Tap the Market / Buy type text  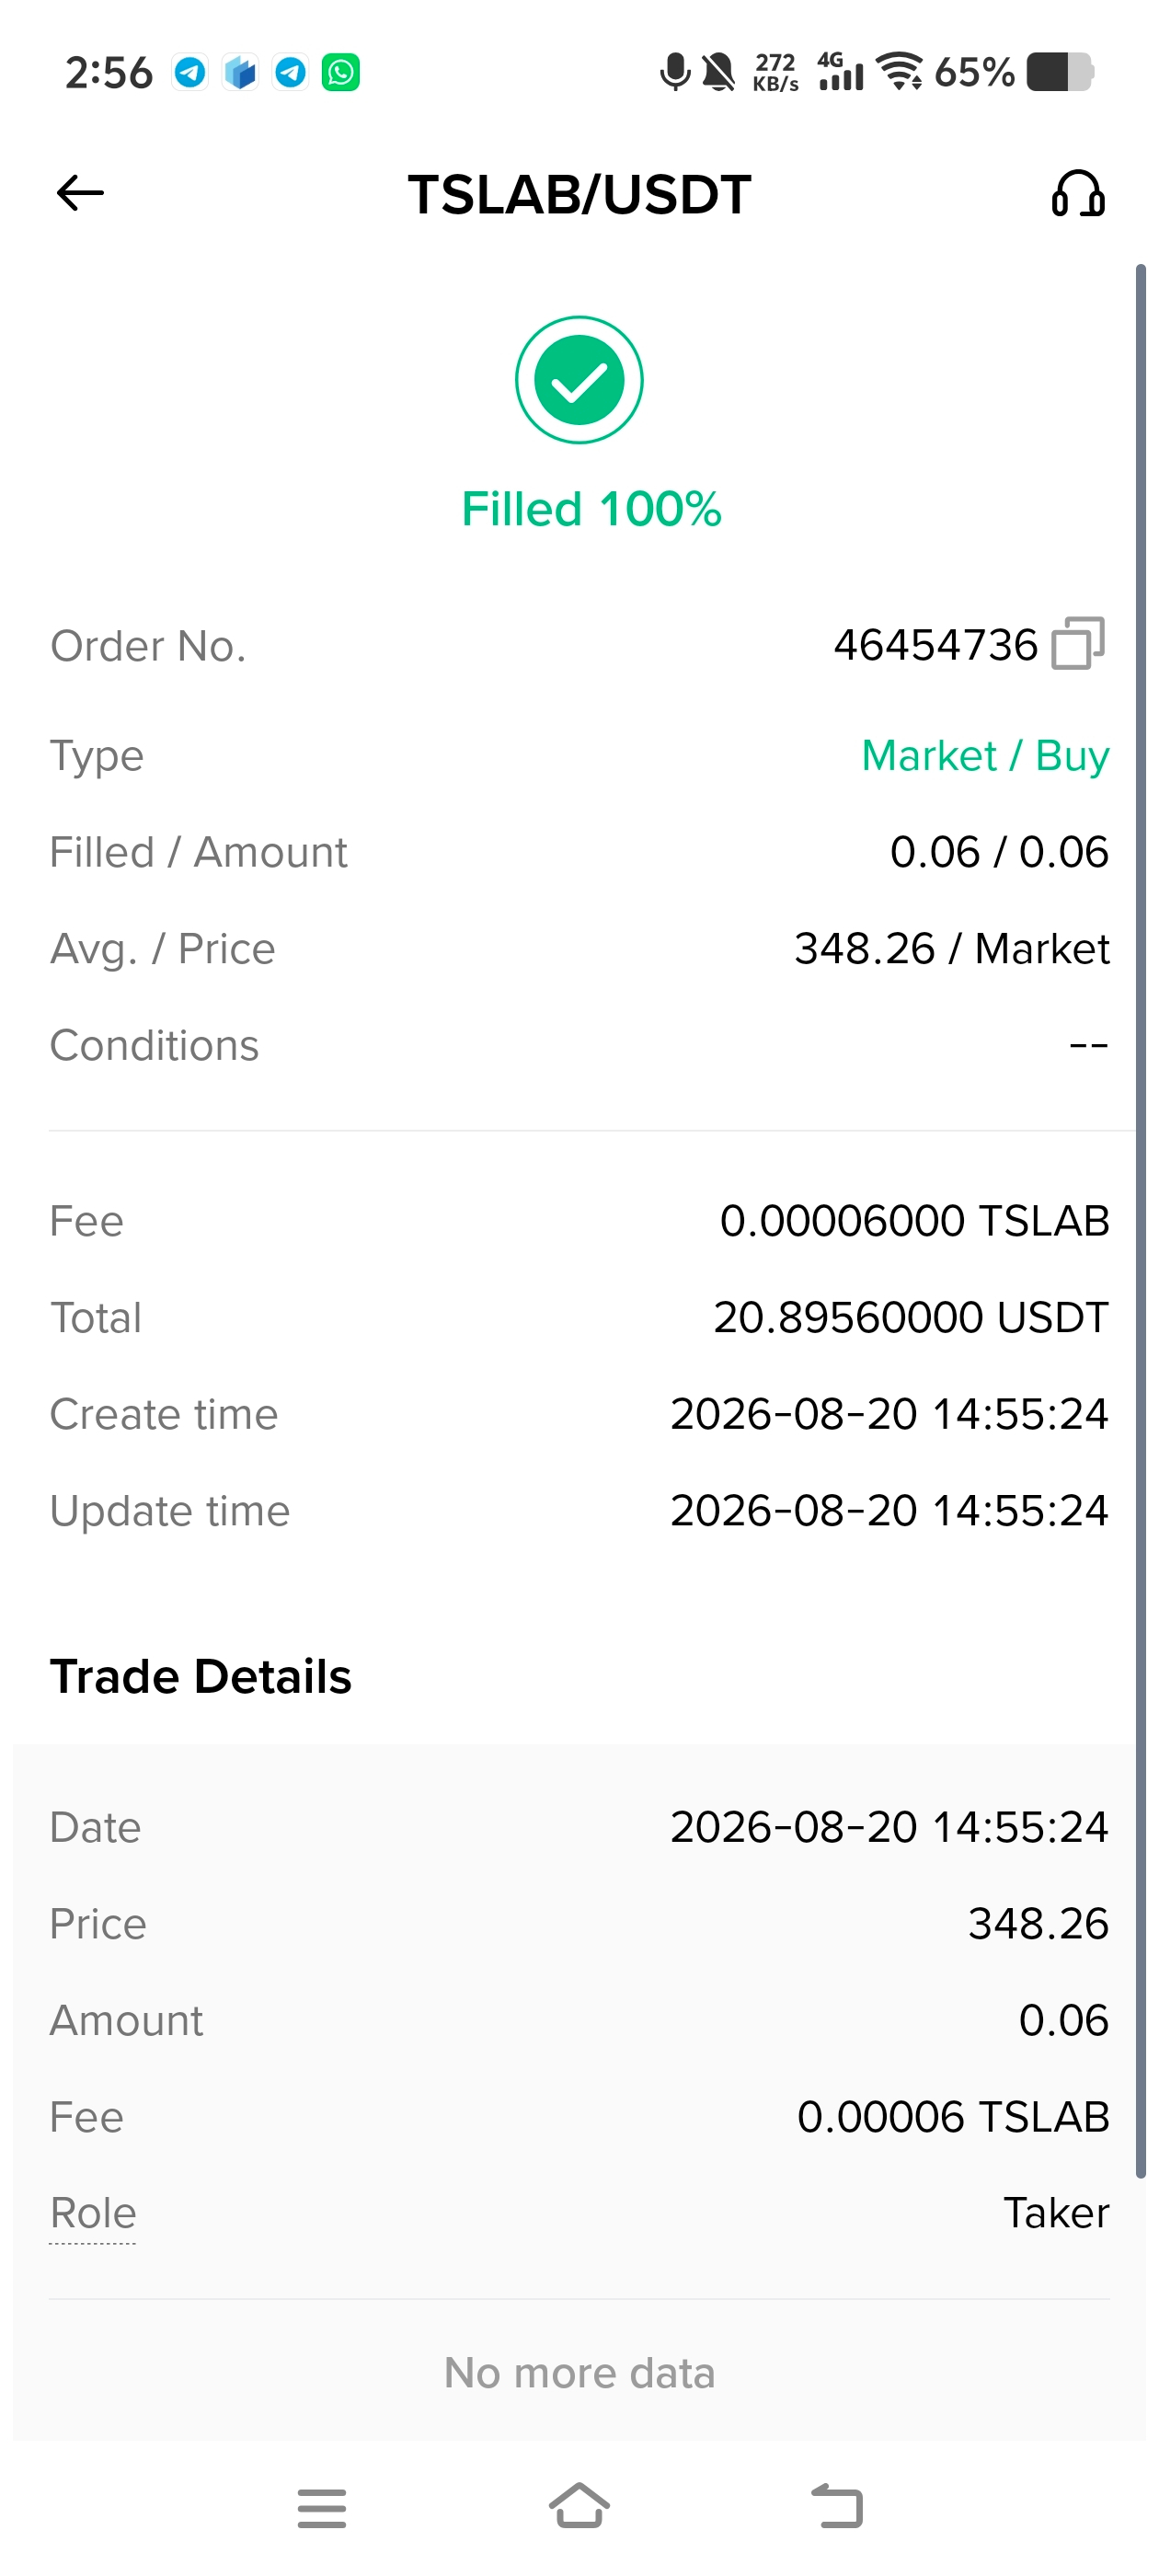985,756
